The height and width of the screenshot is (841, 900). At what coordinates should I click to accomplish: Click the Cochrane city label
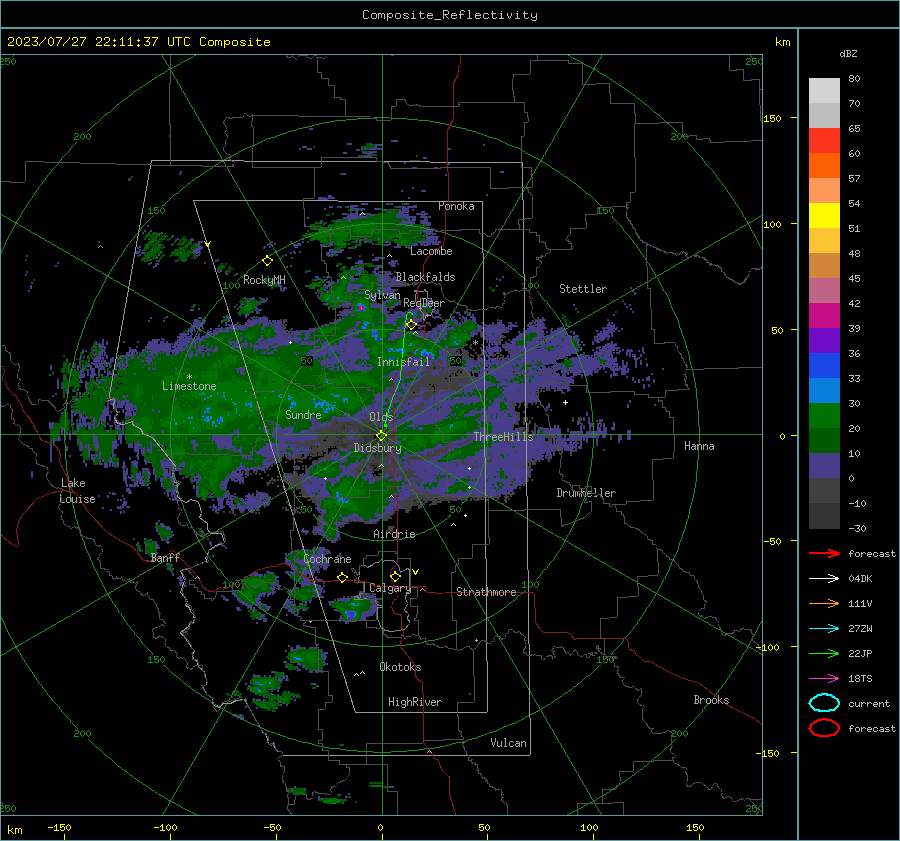tap(327, 559)
